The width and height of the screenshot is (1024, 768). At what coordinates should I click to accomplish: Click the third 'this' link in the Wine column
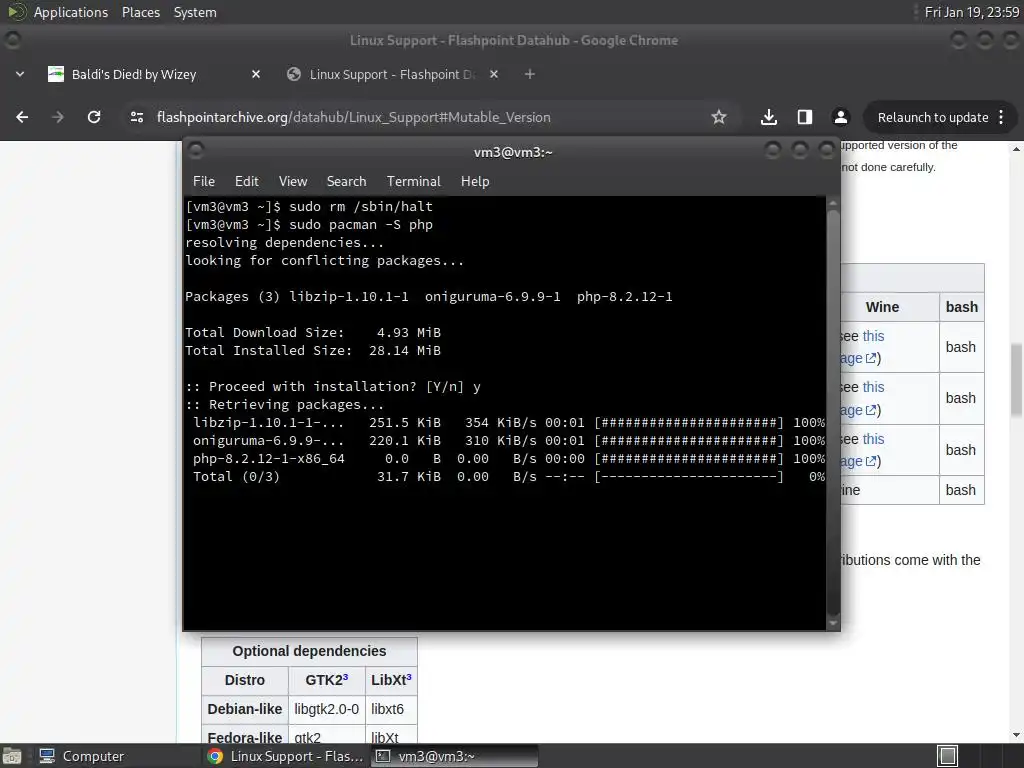pyautogui.click(x=873, y=439)
